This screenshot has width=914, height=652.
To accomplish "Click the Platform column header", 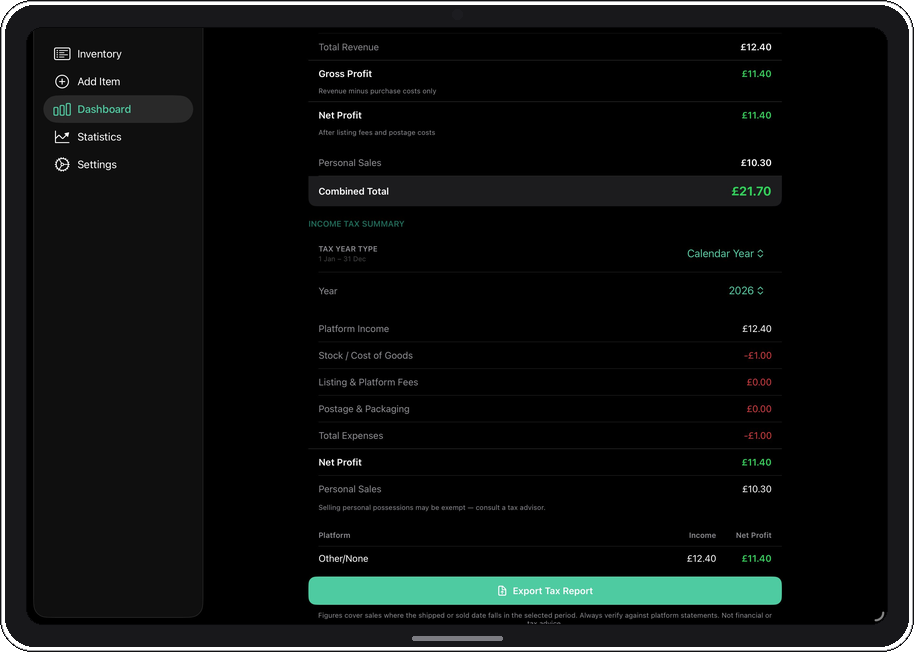I will click(x=334, y=535).
